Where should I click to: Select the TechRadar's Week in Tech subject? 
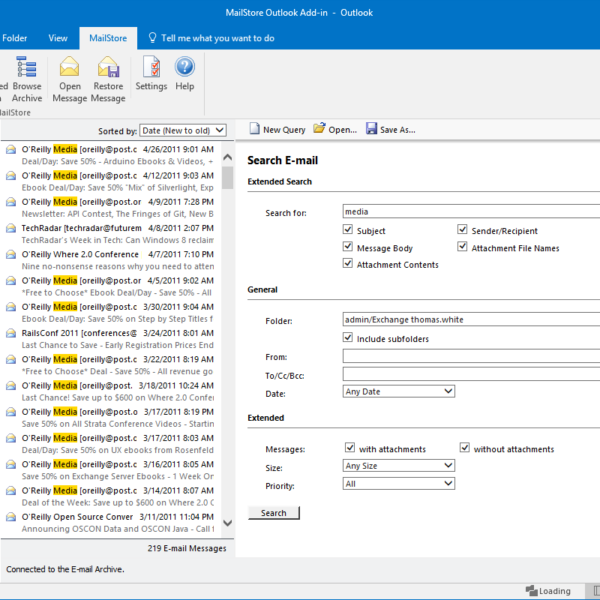pos(117,240)
